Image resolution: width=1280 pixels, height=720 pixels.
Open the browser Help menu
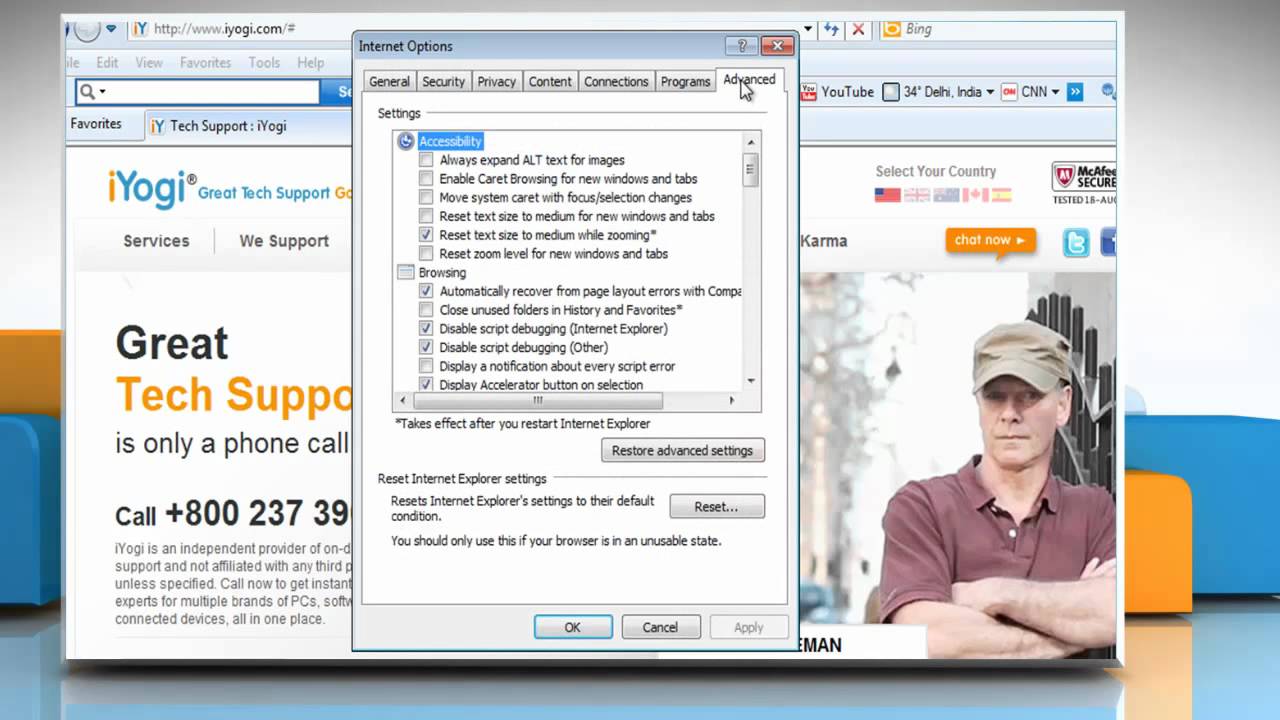tap(310, 62)
